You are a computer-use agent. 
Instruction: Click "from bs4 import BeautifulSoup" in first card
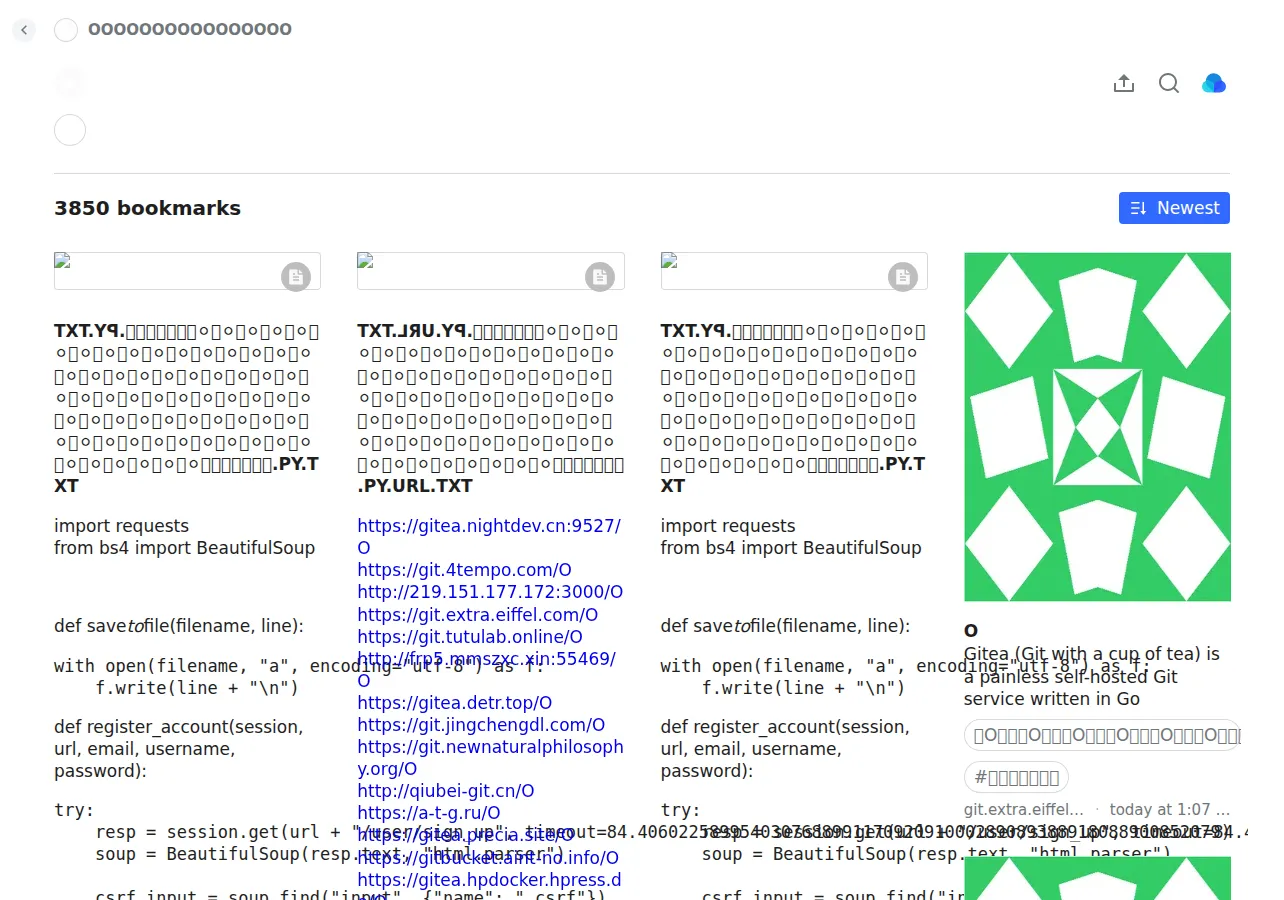184,548
